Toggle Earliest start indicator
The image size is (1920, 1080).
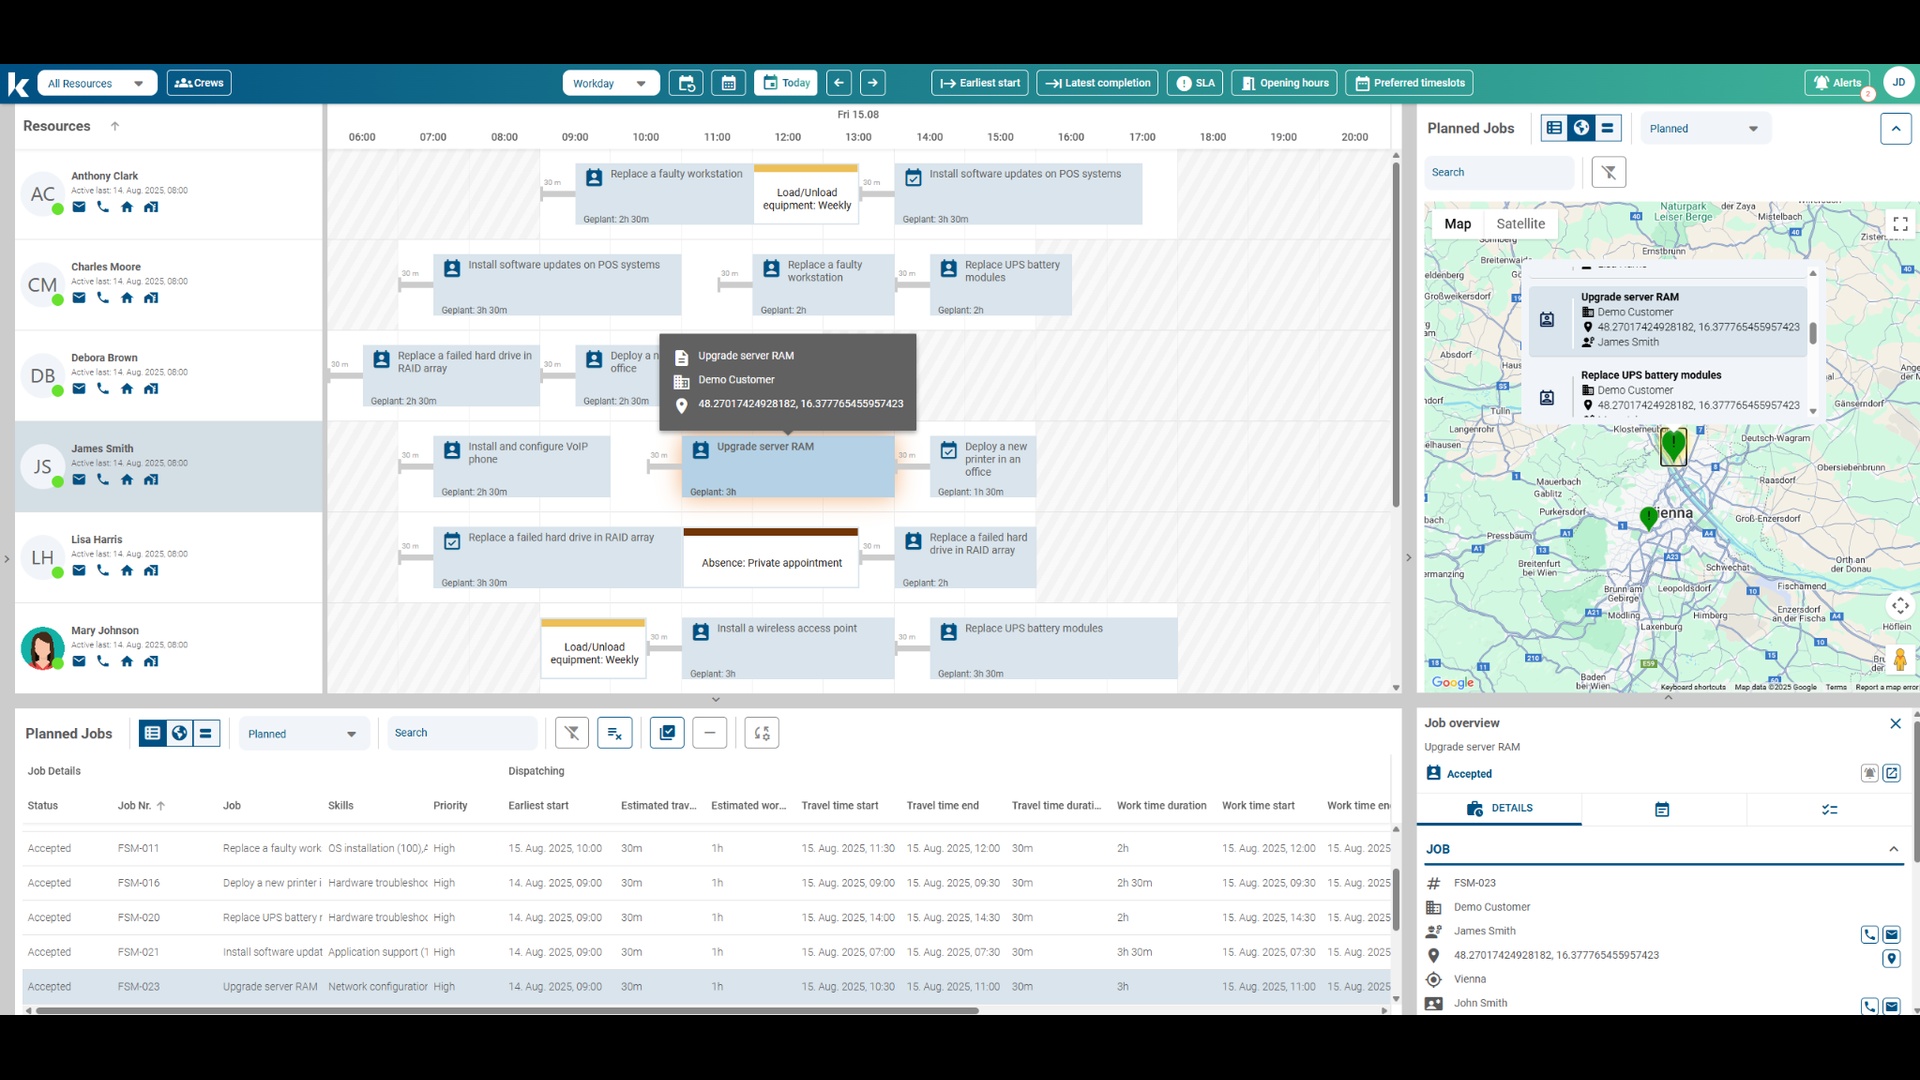click(x=979, y=83)
